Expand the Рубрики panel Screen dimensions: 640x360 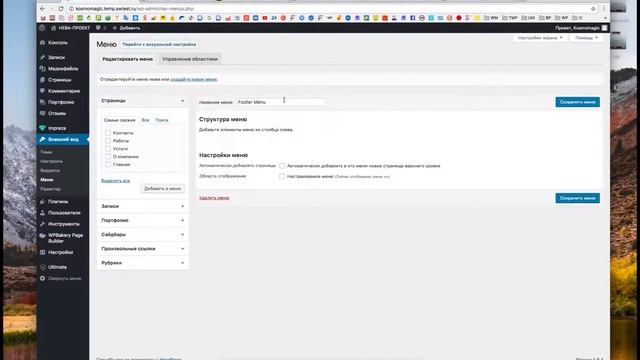pos(143,263)
